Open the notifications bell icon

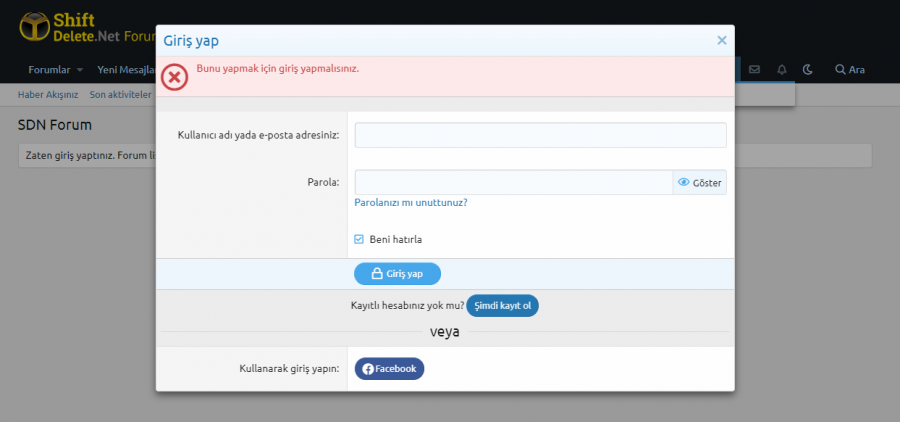point(781,70)
